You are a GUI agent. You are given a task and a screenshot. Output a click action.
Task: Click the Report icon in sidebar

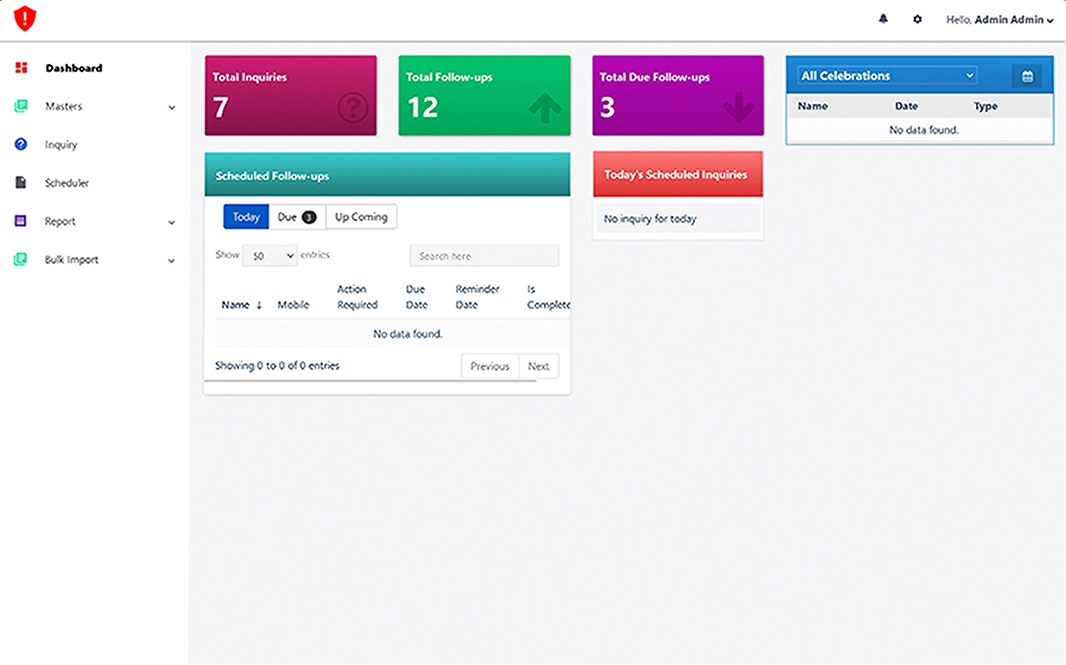[21, 221]
